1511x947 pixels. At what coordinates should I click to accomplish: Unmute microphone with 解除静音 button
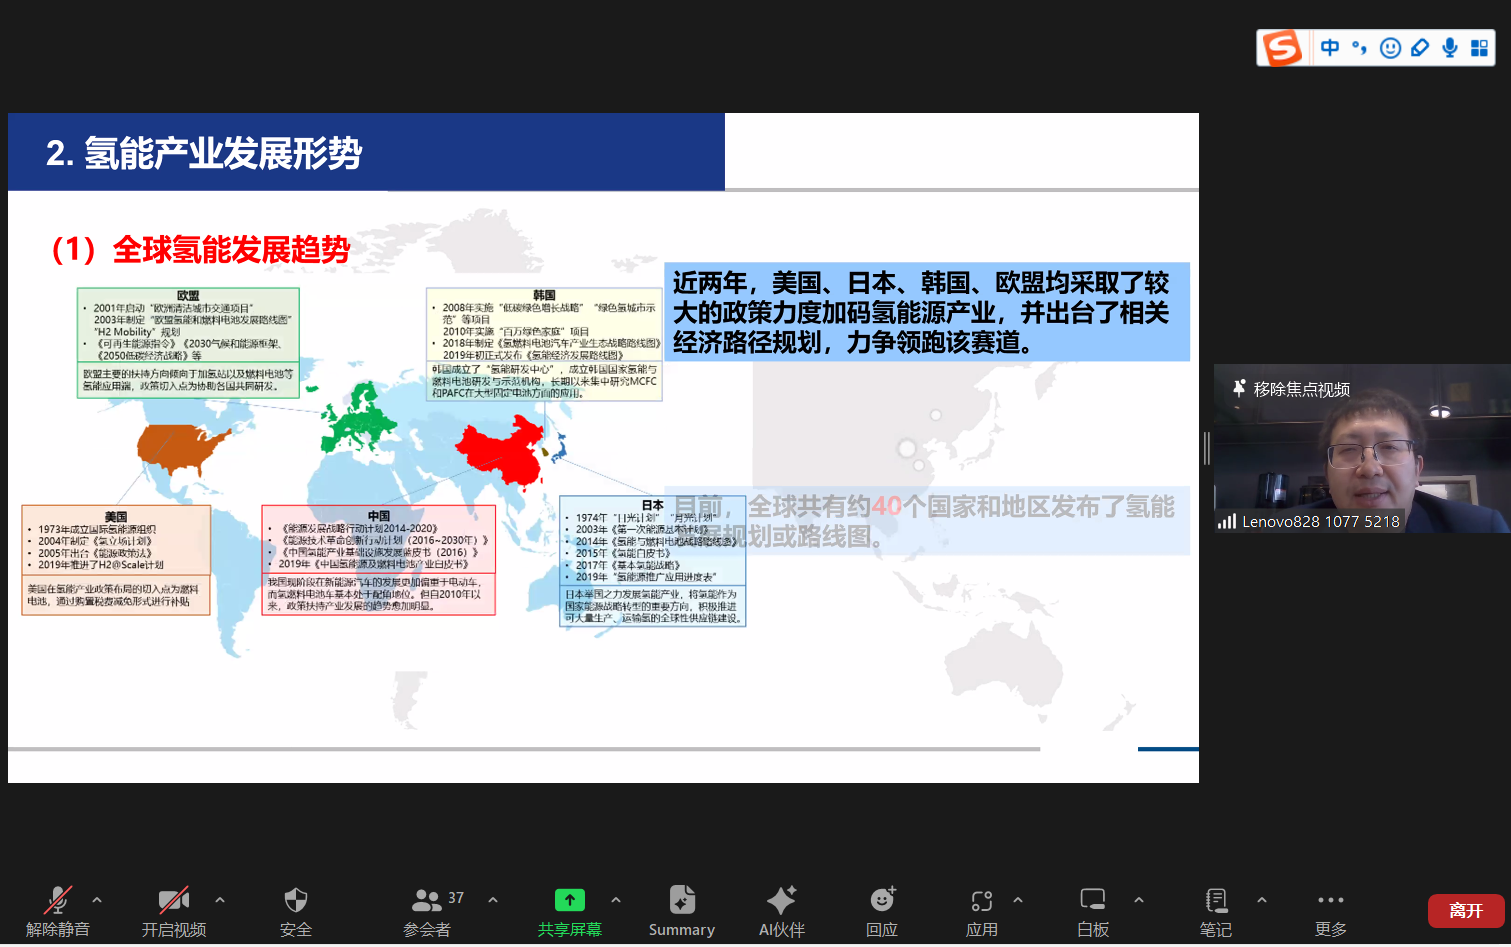tap(58, 911)
